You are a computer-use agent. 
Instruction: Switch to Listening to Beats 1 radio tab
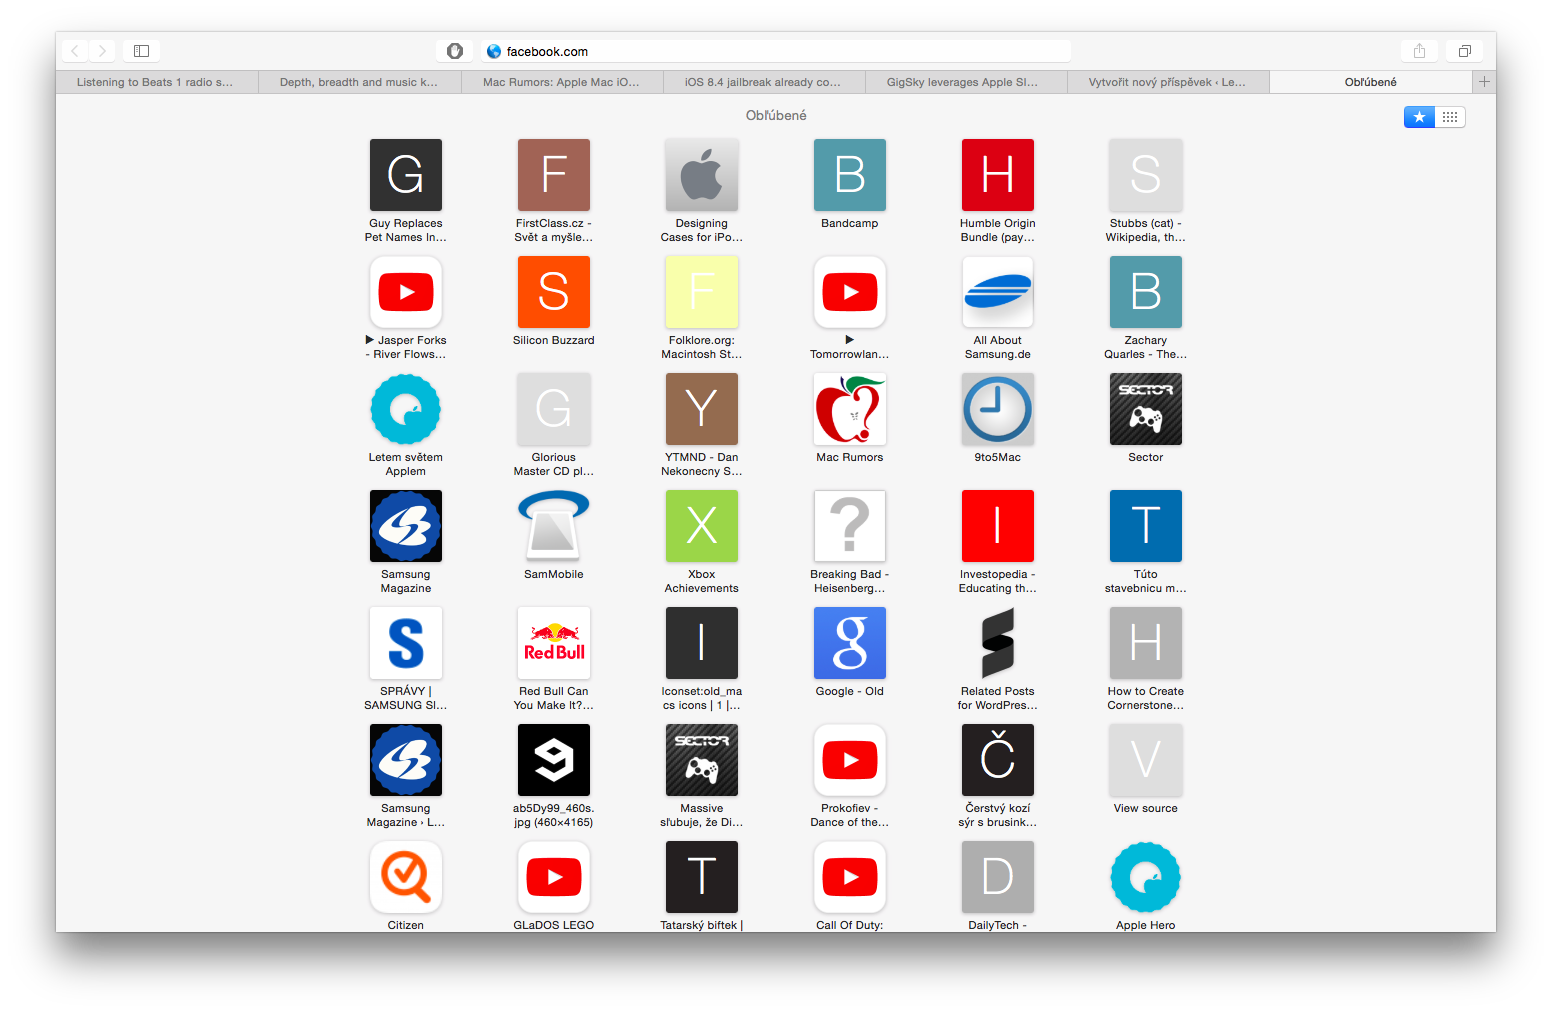click(157, 82)
